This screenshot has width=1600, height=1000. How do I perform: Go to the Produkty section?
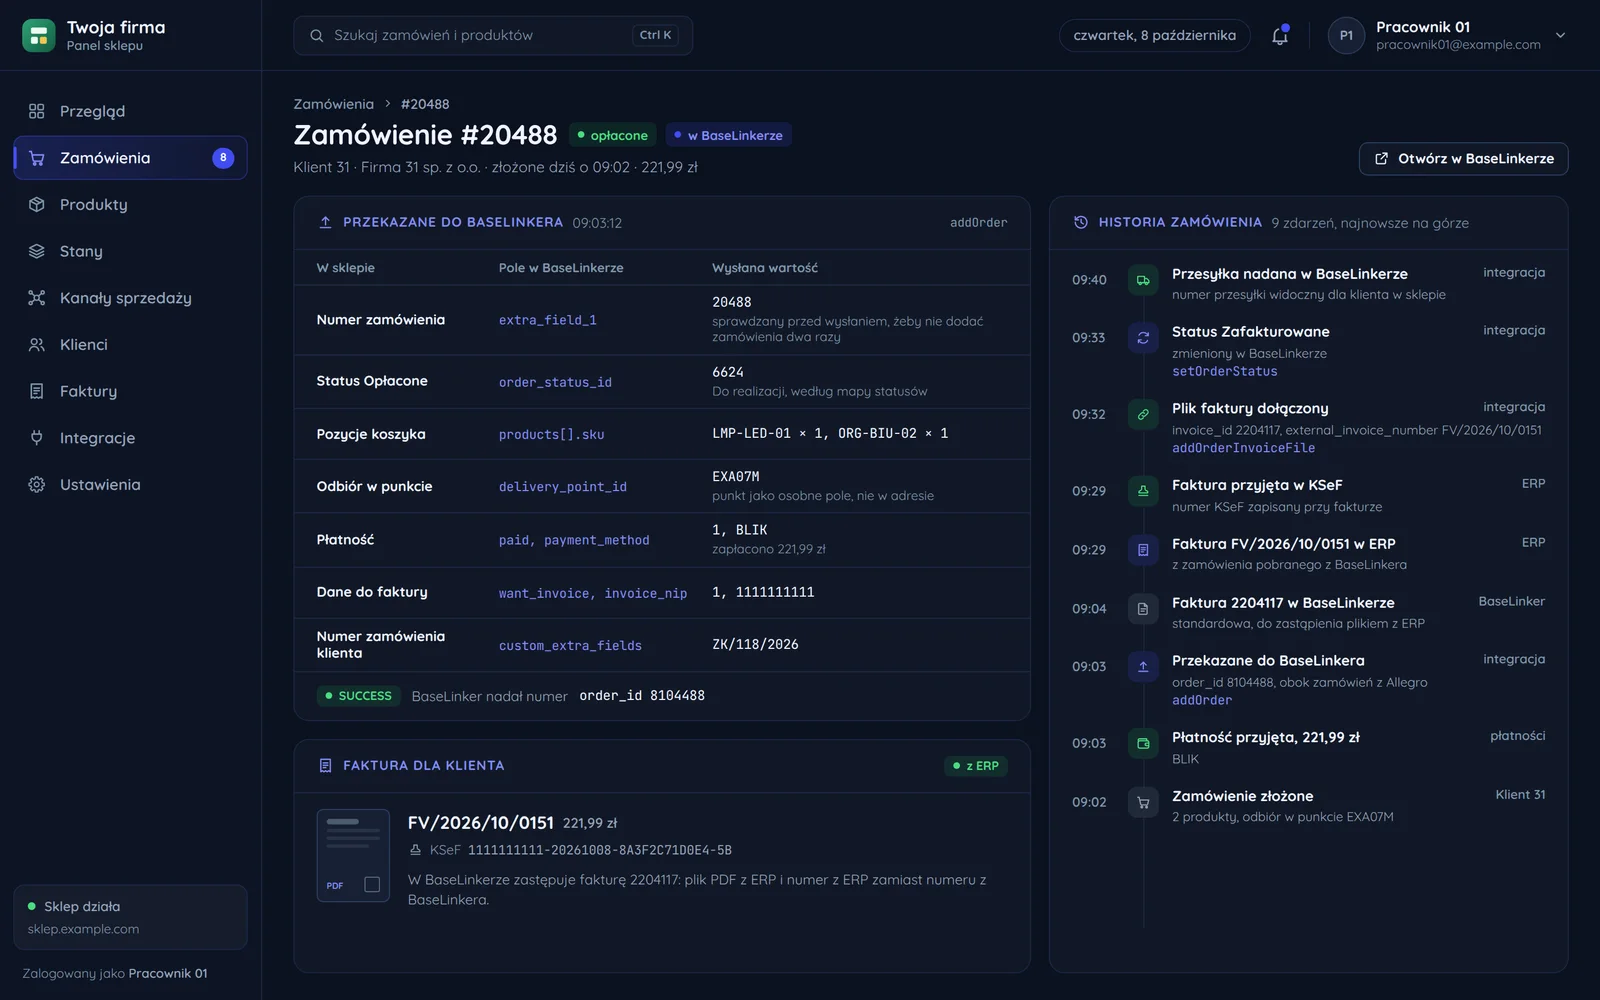coord(130,204)
